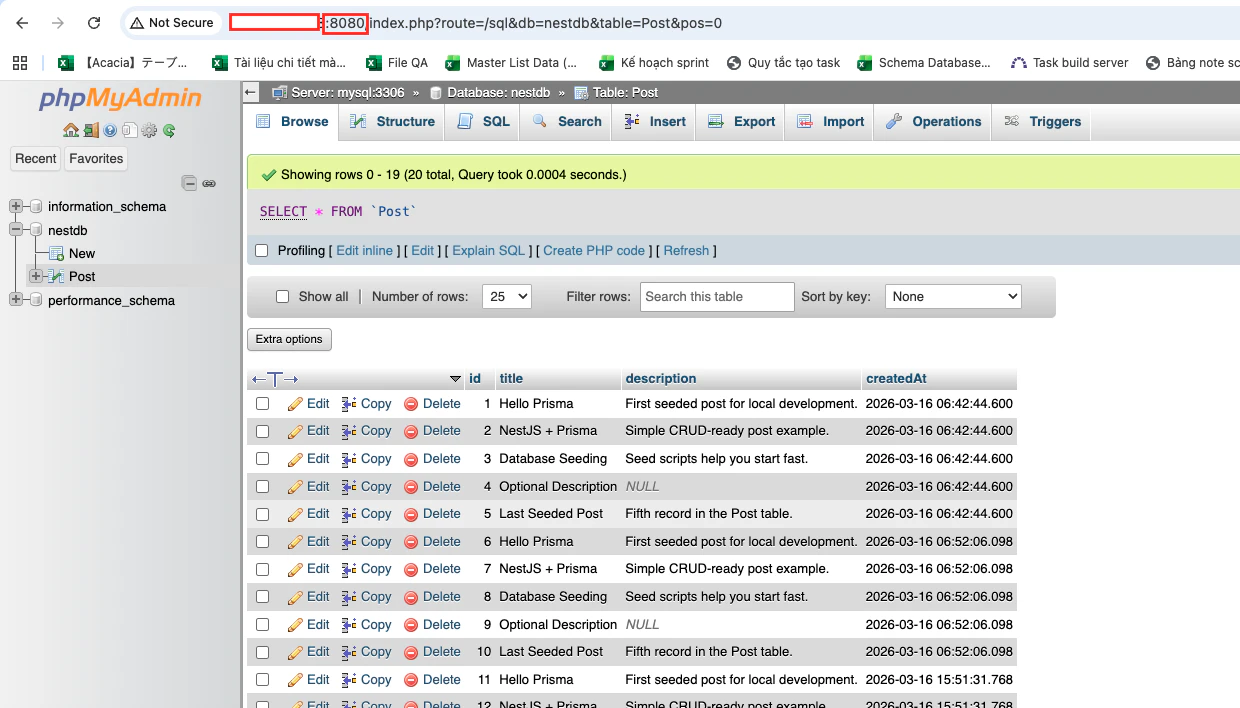
Task: Click pencil Edit icon for row id 1
Action: (x=295, y=404)
